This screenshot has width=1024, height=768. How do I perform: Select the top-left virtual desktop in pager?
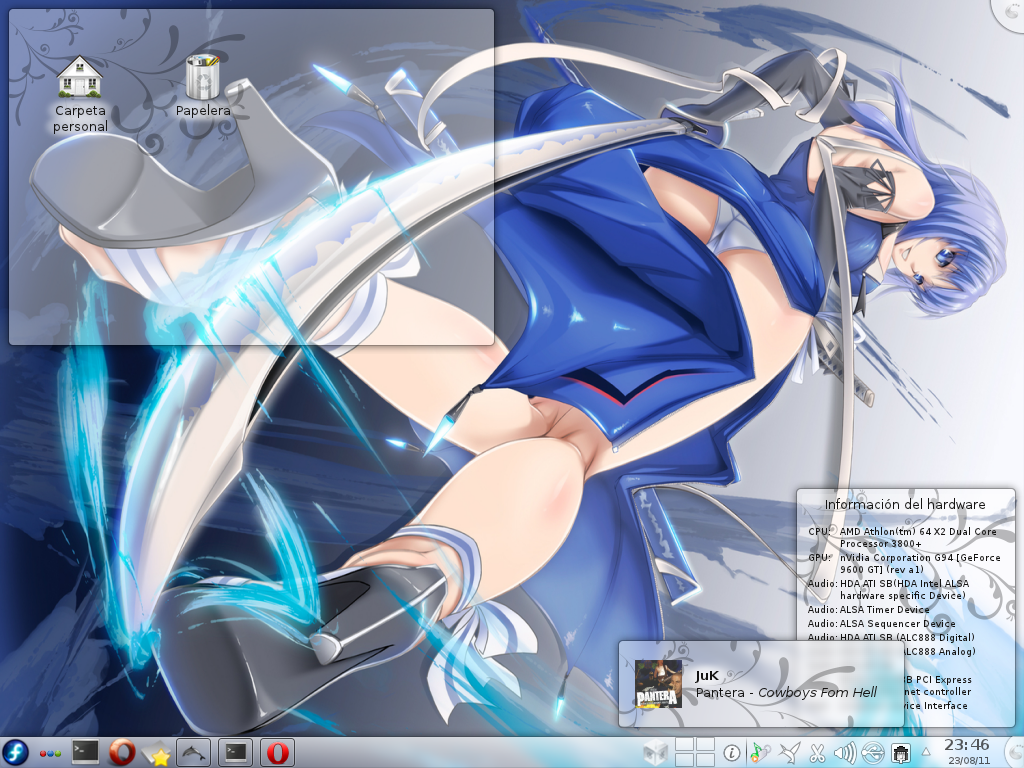[684, 745]
